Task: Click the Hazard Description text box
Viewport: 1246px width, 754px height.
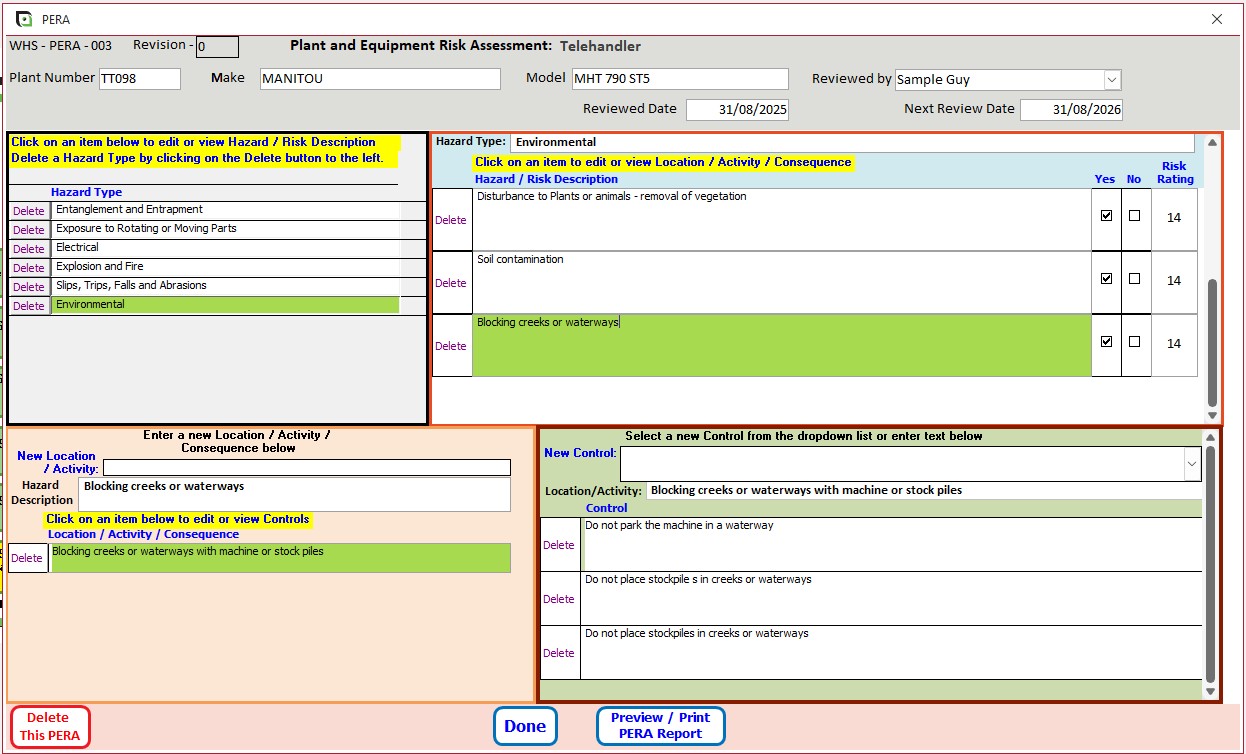Action: pos(294,494)
